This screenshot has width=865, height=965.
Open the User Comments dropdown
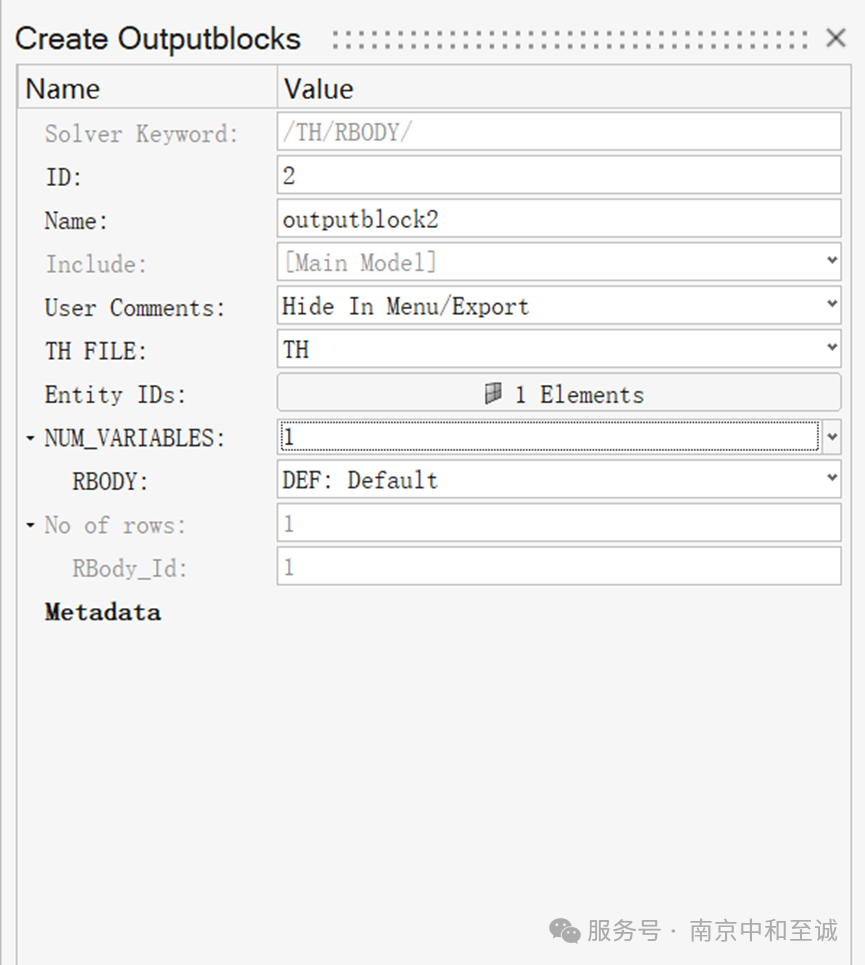tap(832, 304)
